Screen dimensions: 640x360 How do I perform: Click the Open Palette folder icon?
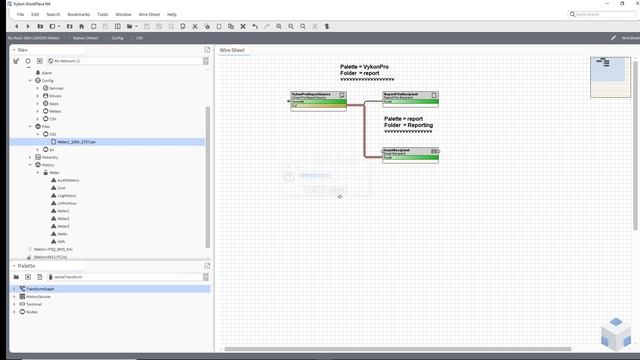click(x=16, y=277)
